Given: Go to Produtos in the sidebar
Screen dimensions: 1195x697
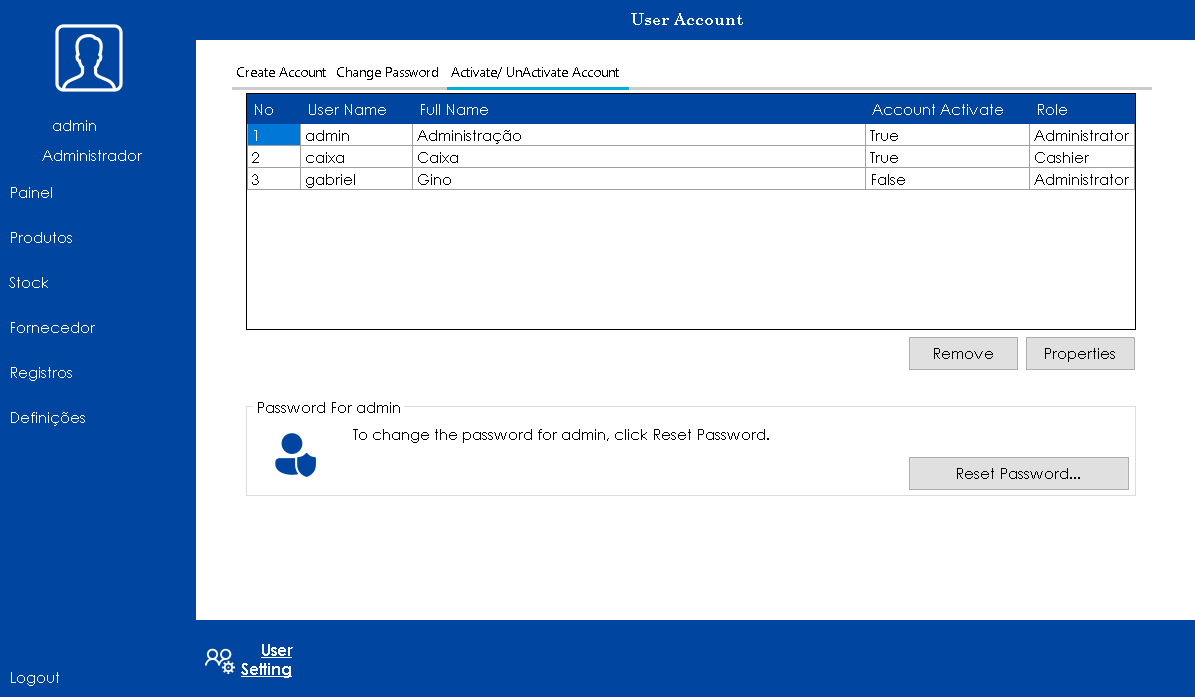Looking at the screenshot, I should [41, 238].
